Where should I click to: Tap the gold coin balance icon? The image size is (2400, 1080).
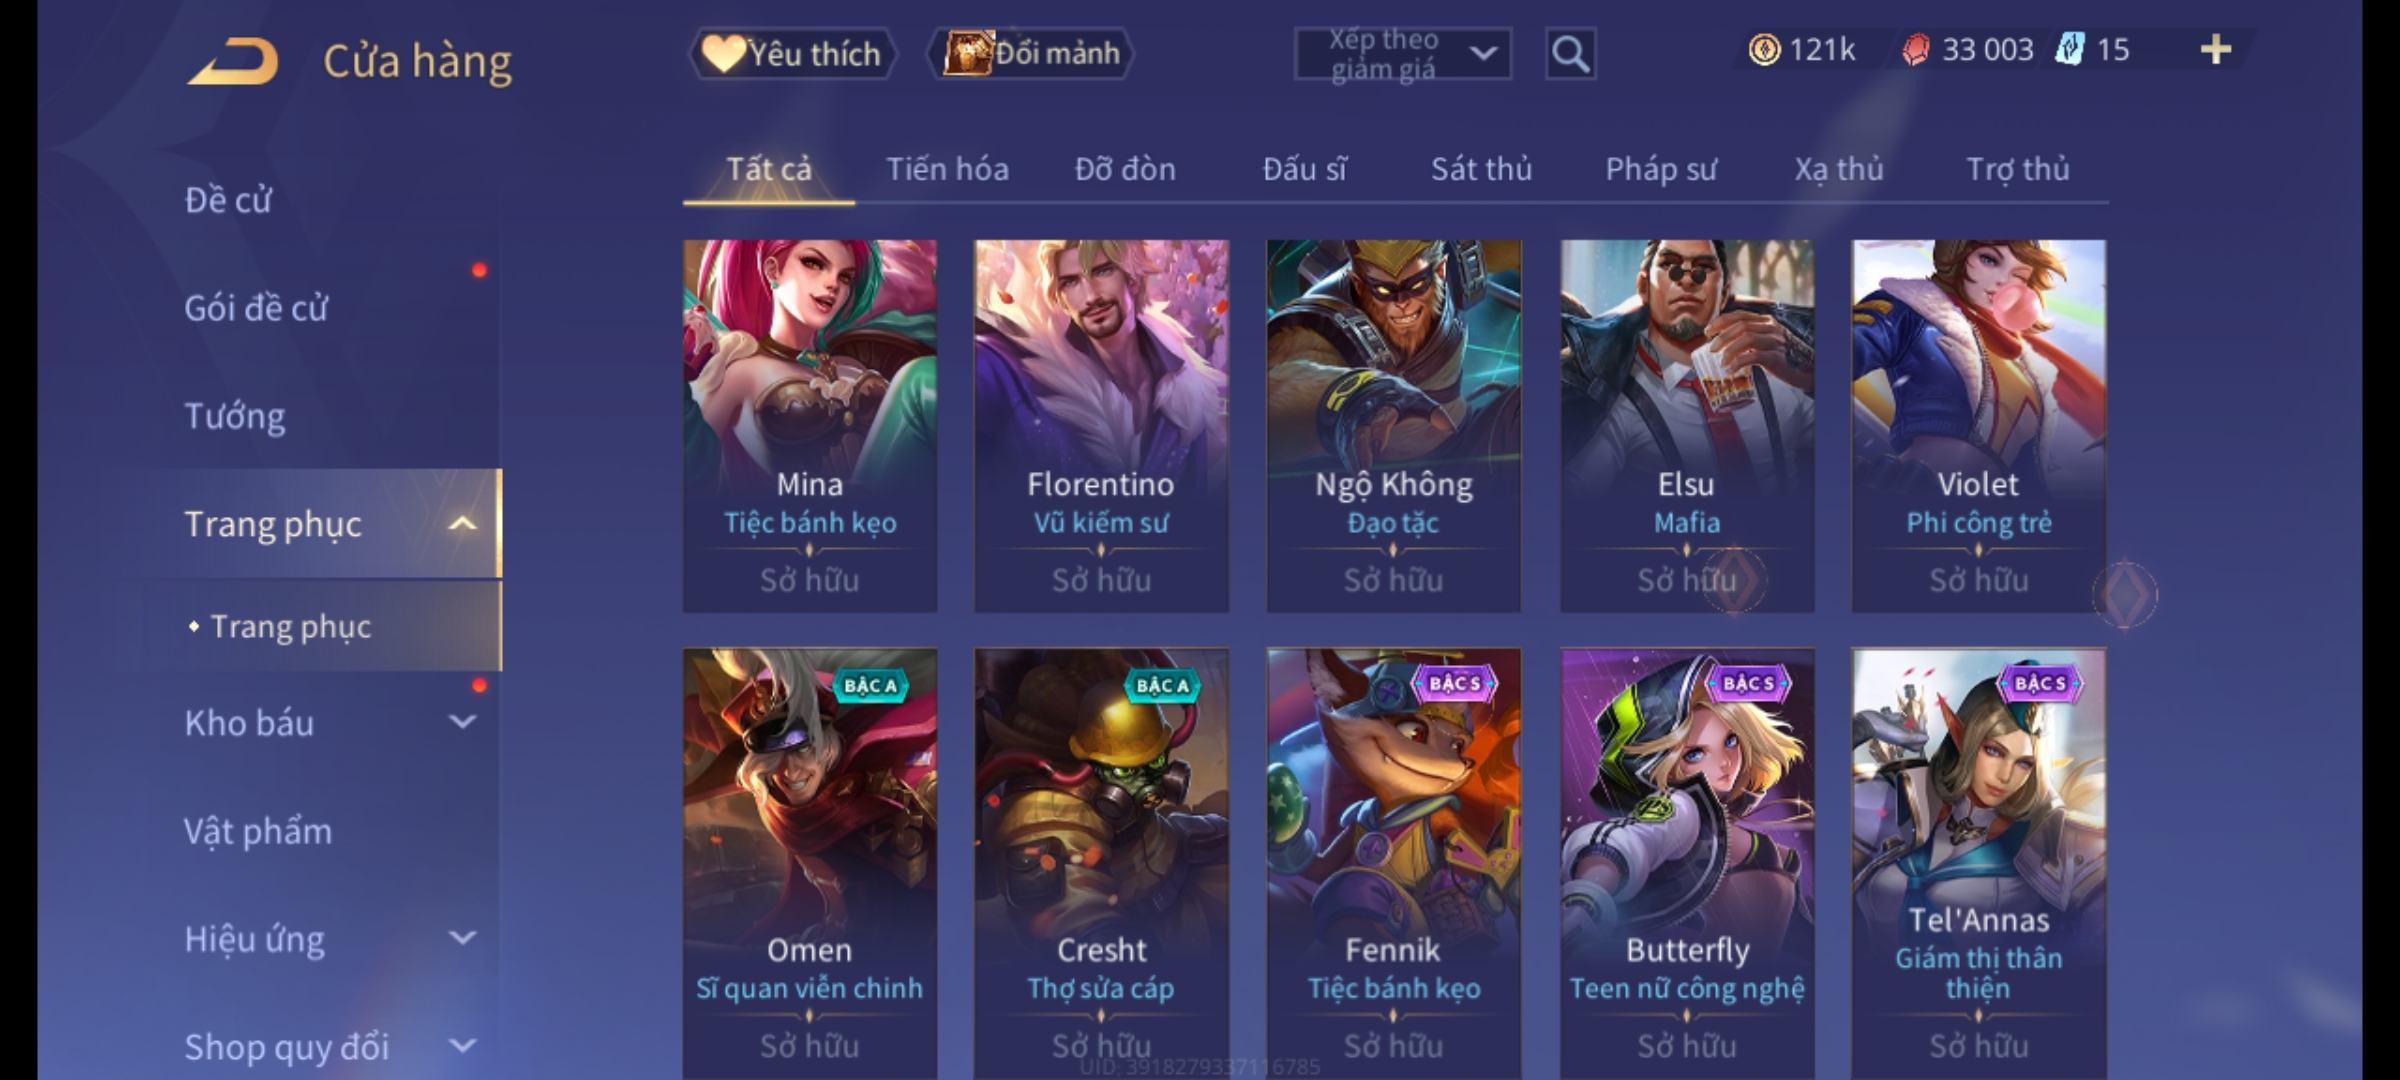(x=1764, y=50)
